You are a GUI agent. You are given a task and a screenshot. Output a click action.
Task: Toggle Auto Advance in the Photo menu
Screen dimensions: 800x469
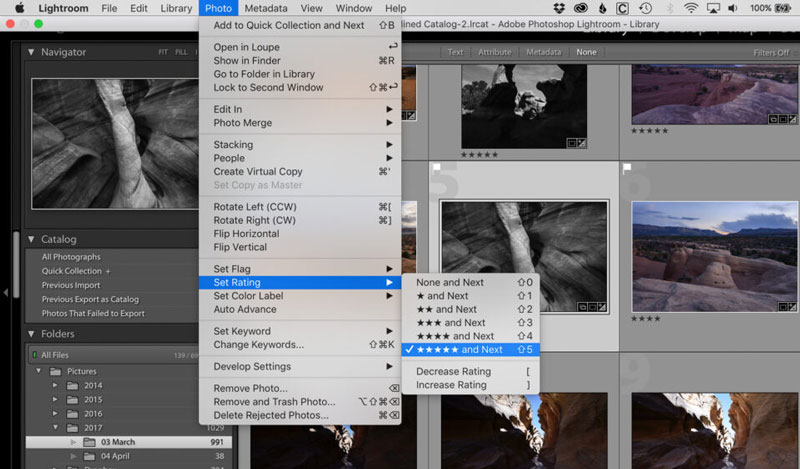[245, 310]
